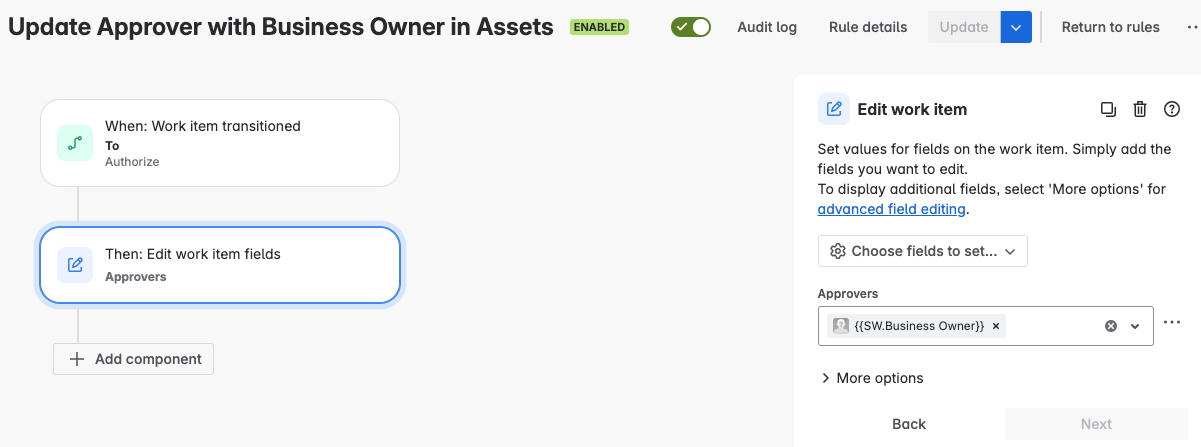
Task: Click the Edit work item pencil icon
Action: [x=834, y=109]
